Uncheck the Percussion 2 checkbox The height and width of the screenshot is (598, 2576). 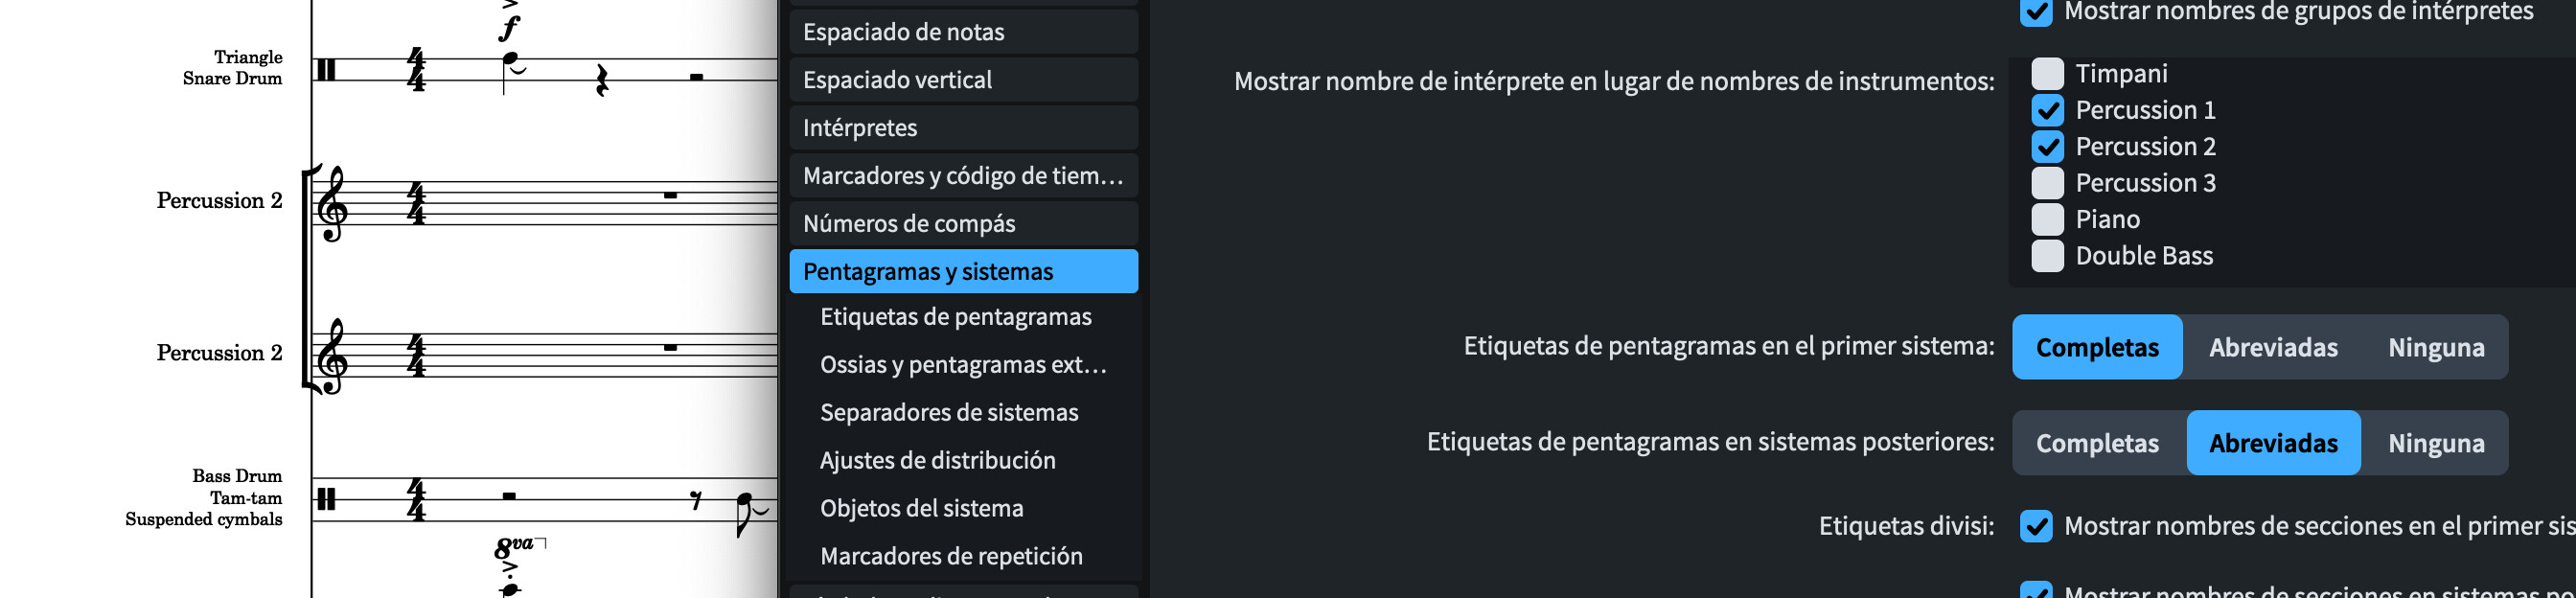[x=2047, y=147]
